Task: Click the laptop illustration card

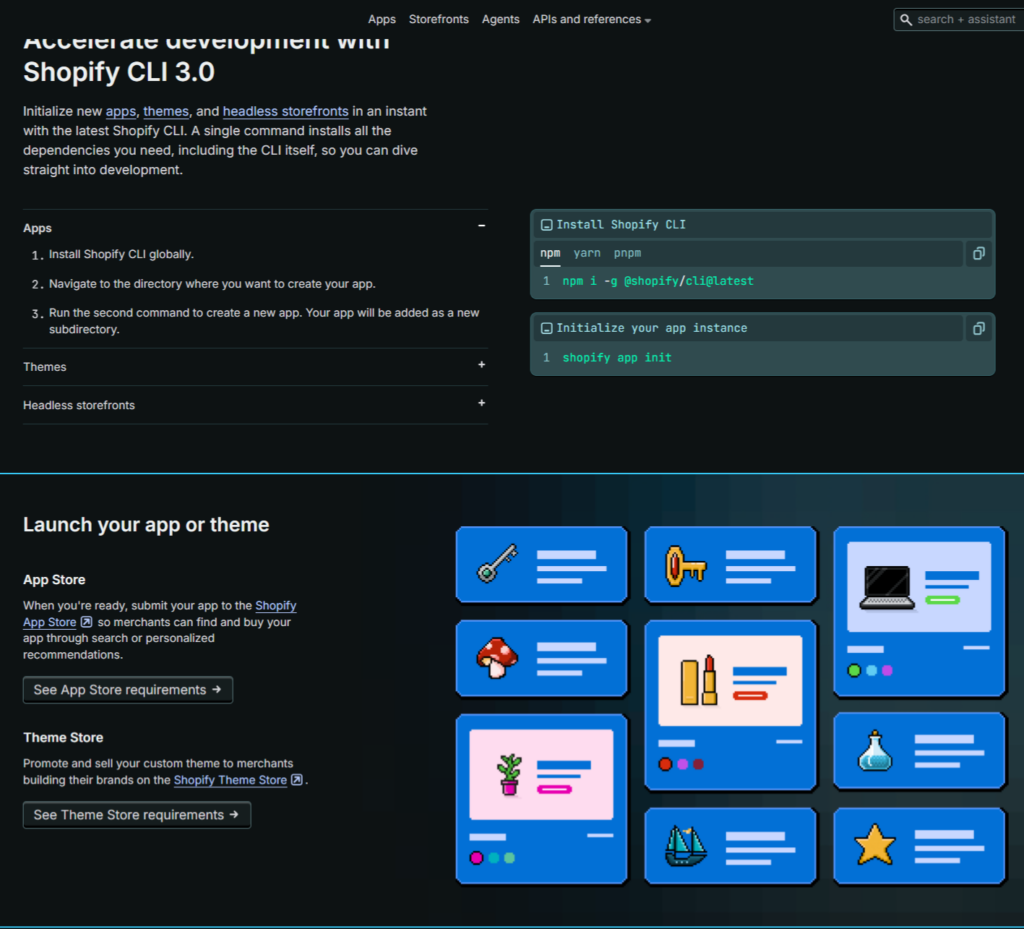Action: click(x=919, y=612)
